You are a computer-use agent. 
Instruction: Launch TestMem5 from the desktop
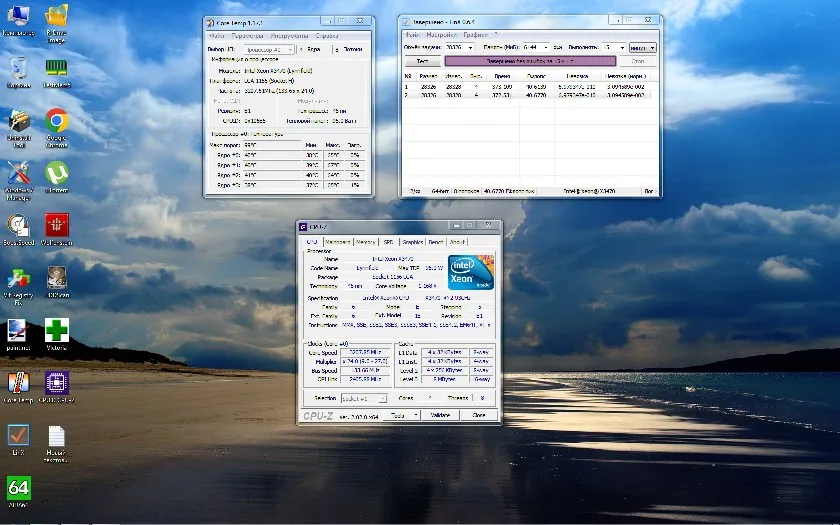[x=56, y=72]
